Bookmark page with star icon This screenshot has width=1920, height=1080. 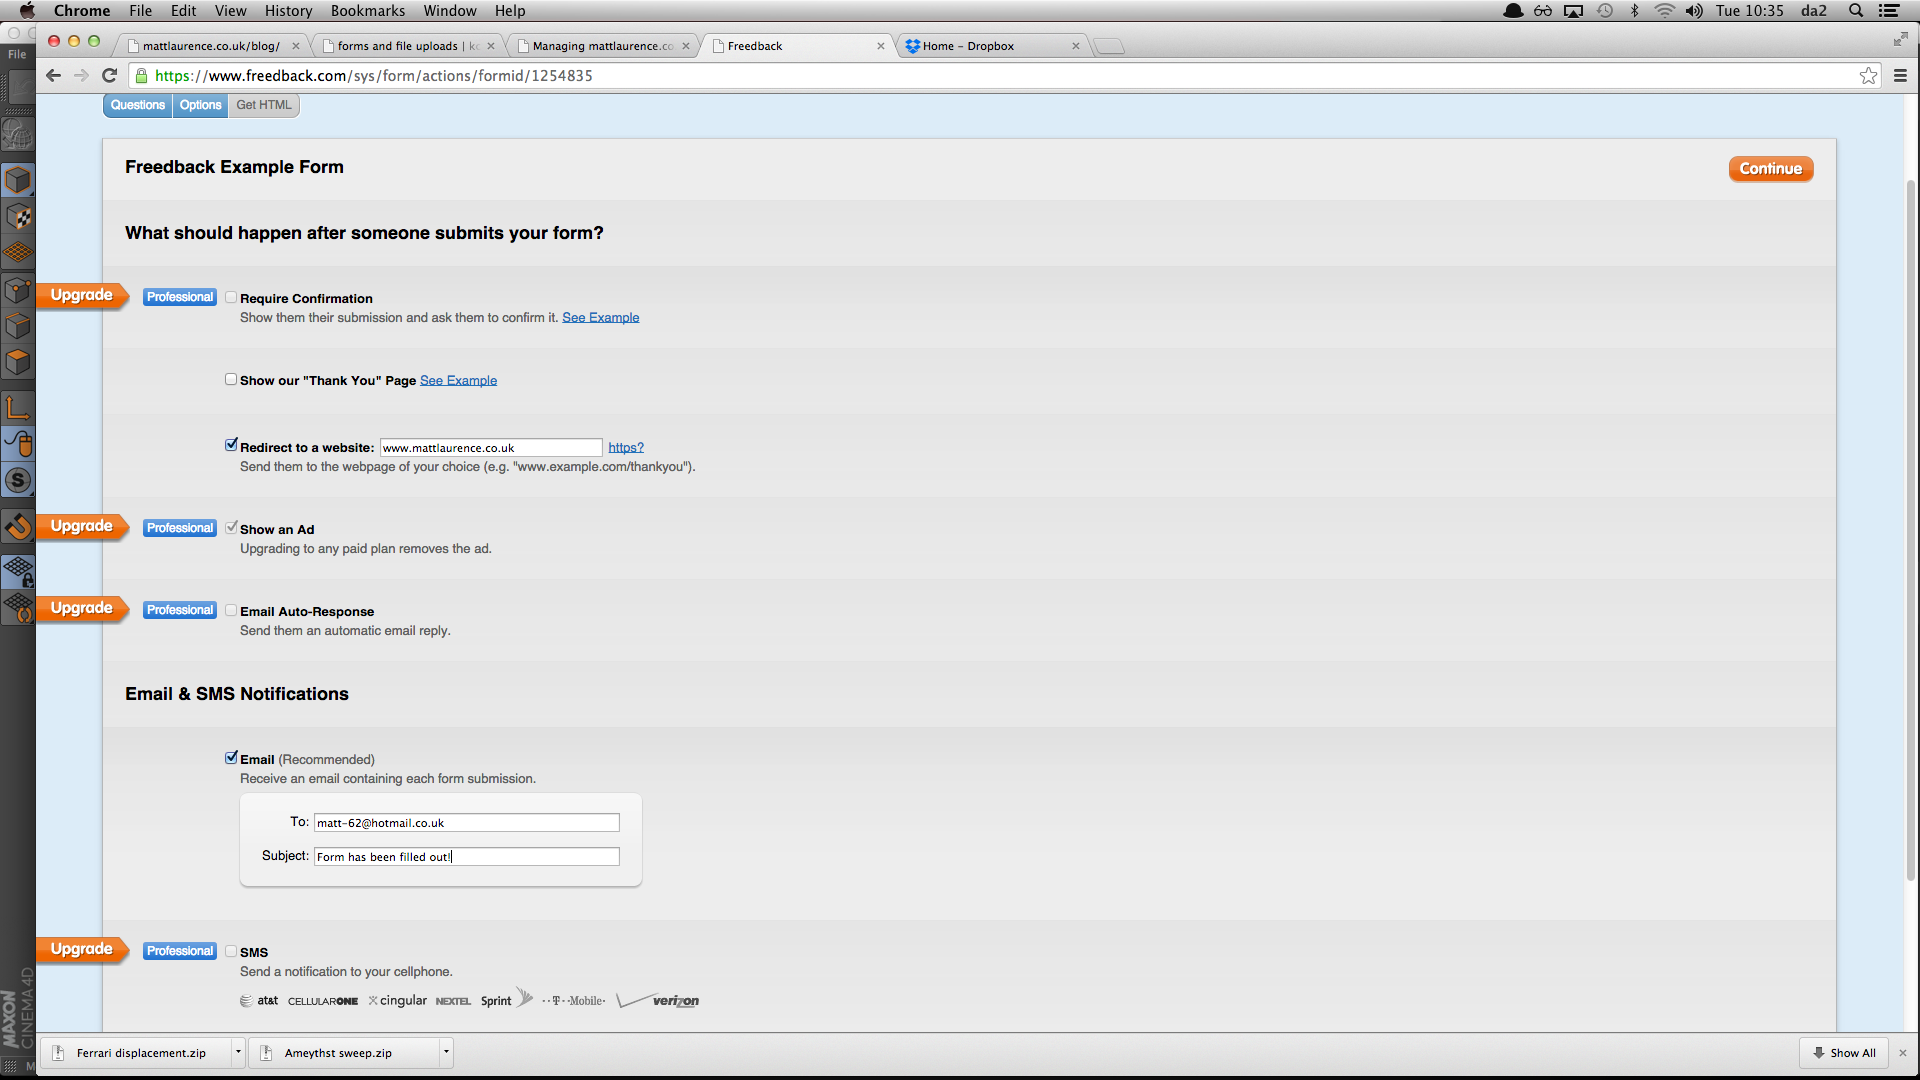[x=1868, y=76]
